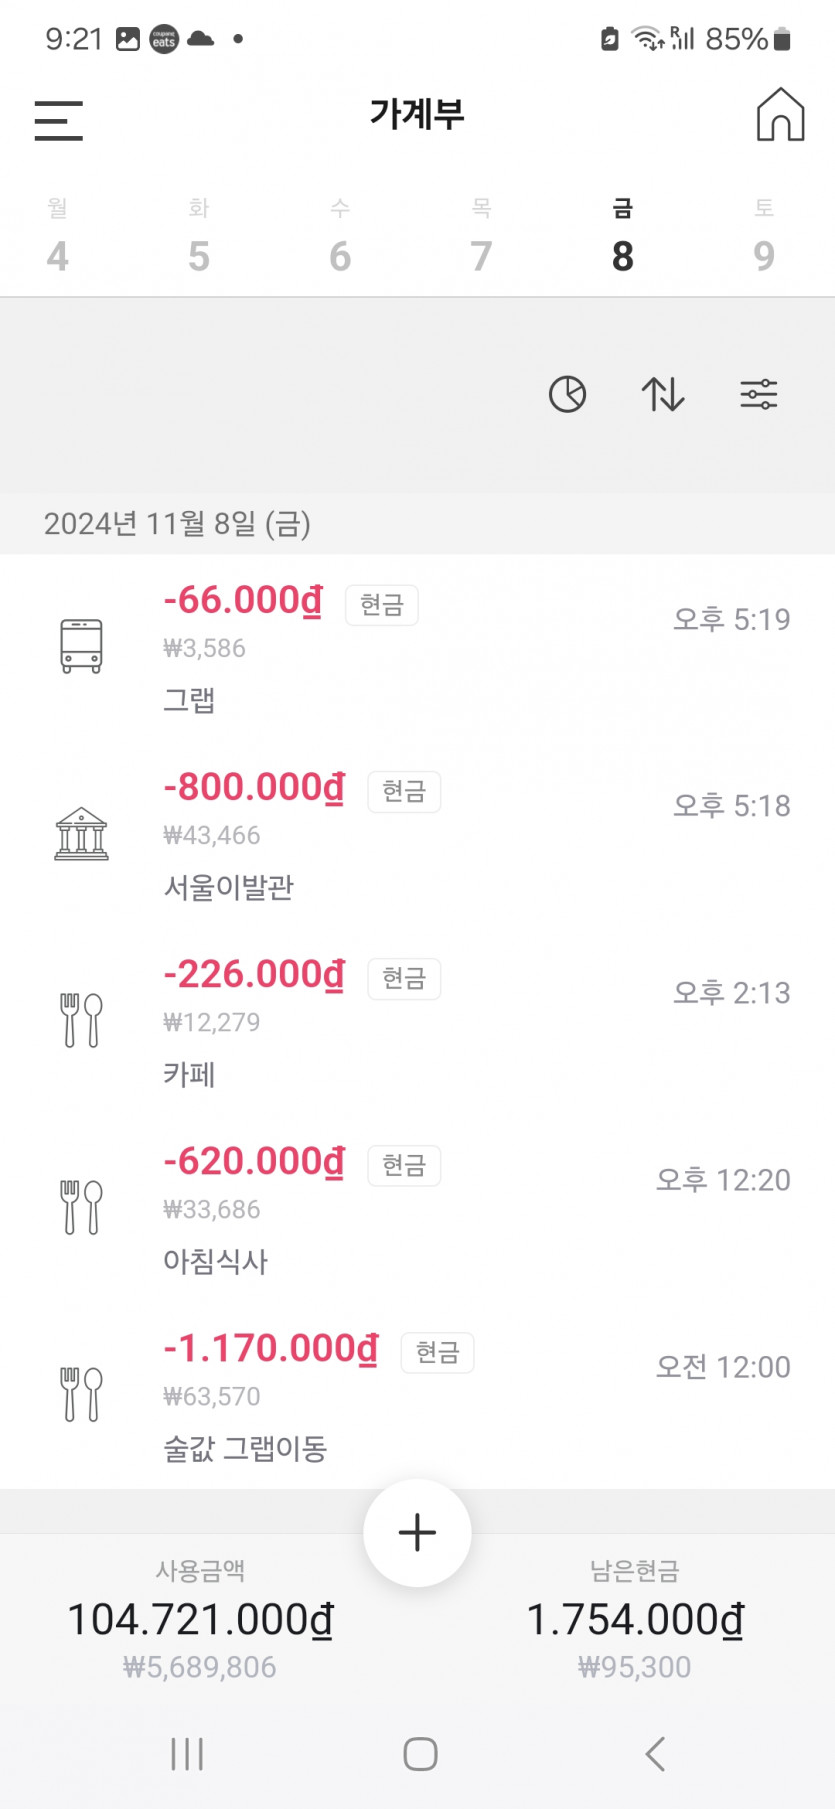
Task: Switch to Saturday the 9th
Action: click(x=764, y=238)
